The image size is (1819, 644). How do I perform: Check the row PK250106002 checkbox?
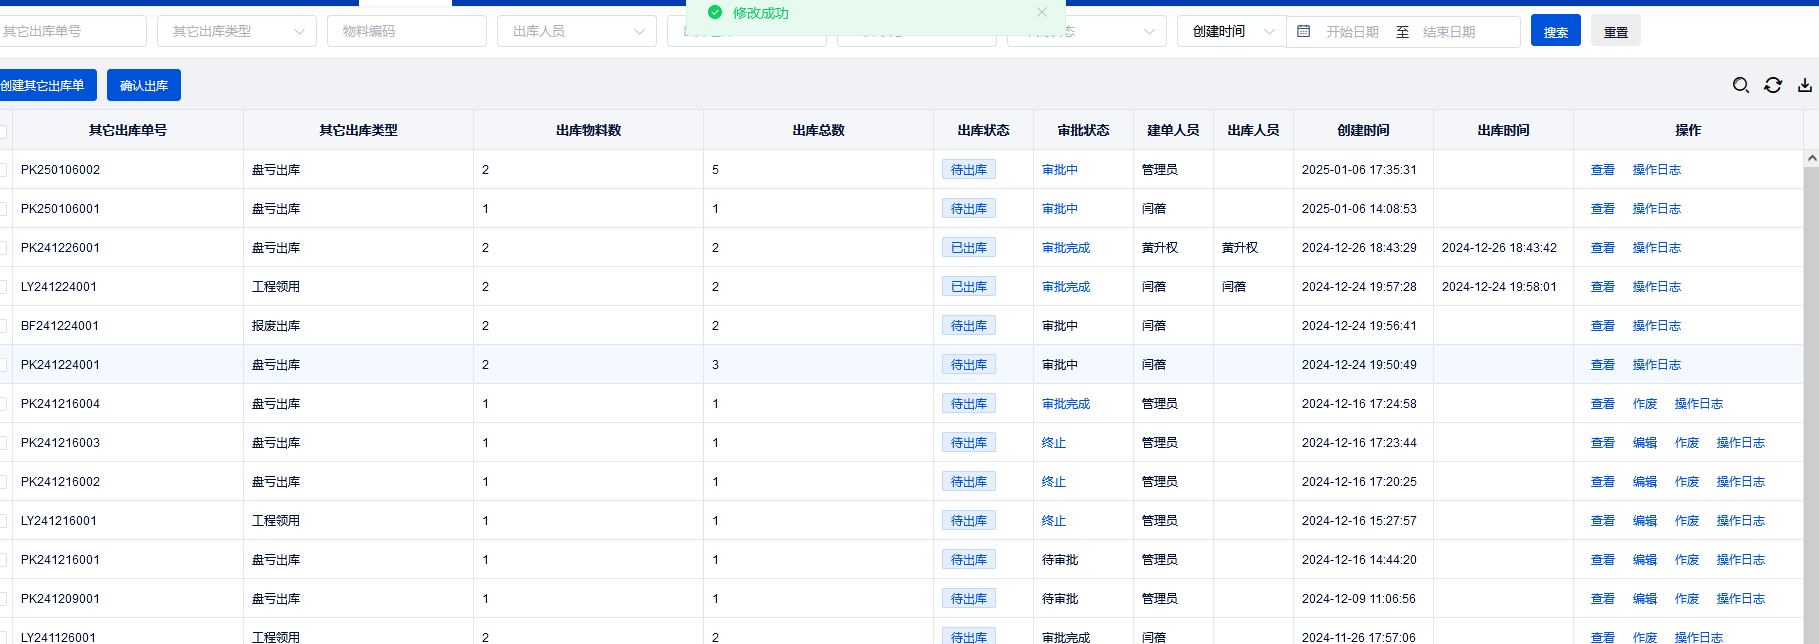click(3, 170)
